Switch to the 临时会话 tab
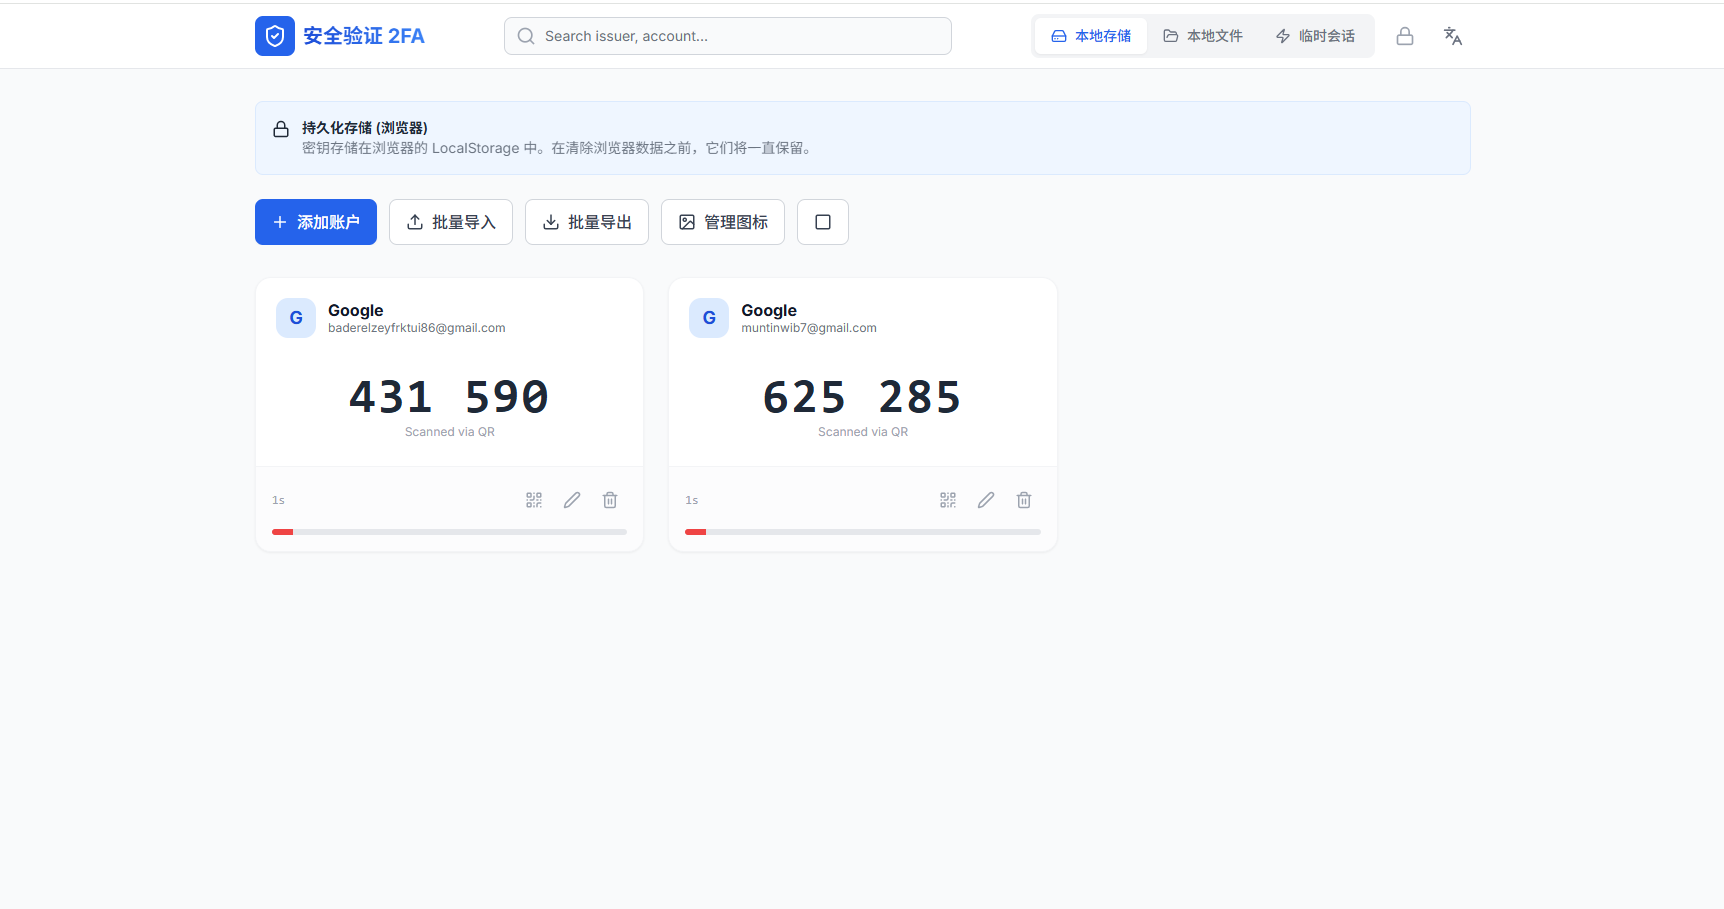The width and height of the screenshot is (1724, 909). pyautogui.click(x=1315, y=35)
